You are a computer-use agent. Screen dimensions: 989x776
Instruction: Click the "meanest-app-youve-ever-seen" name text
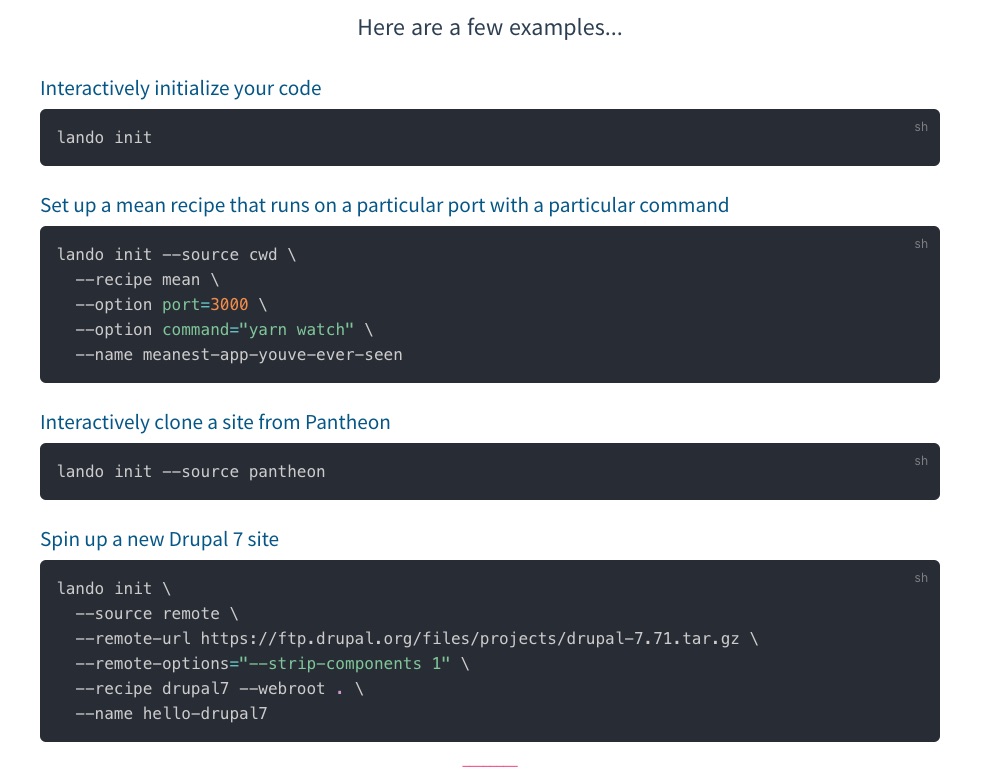[x=272, y=354]
